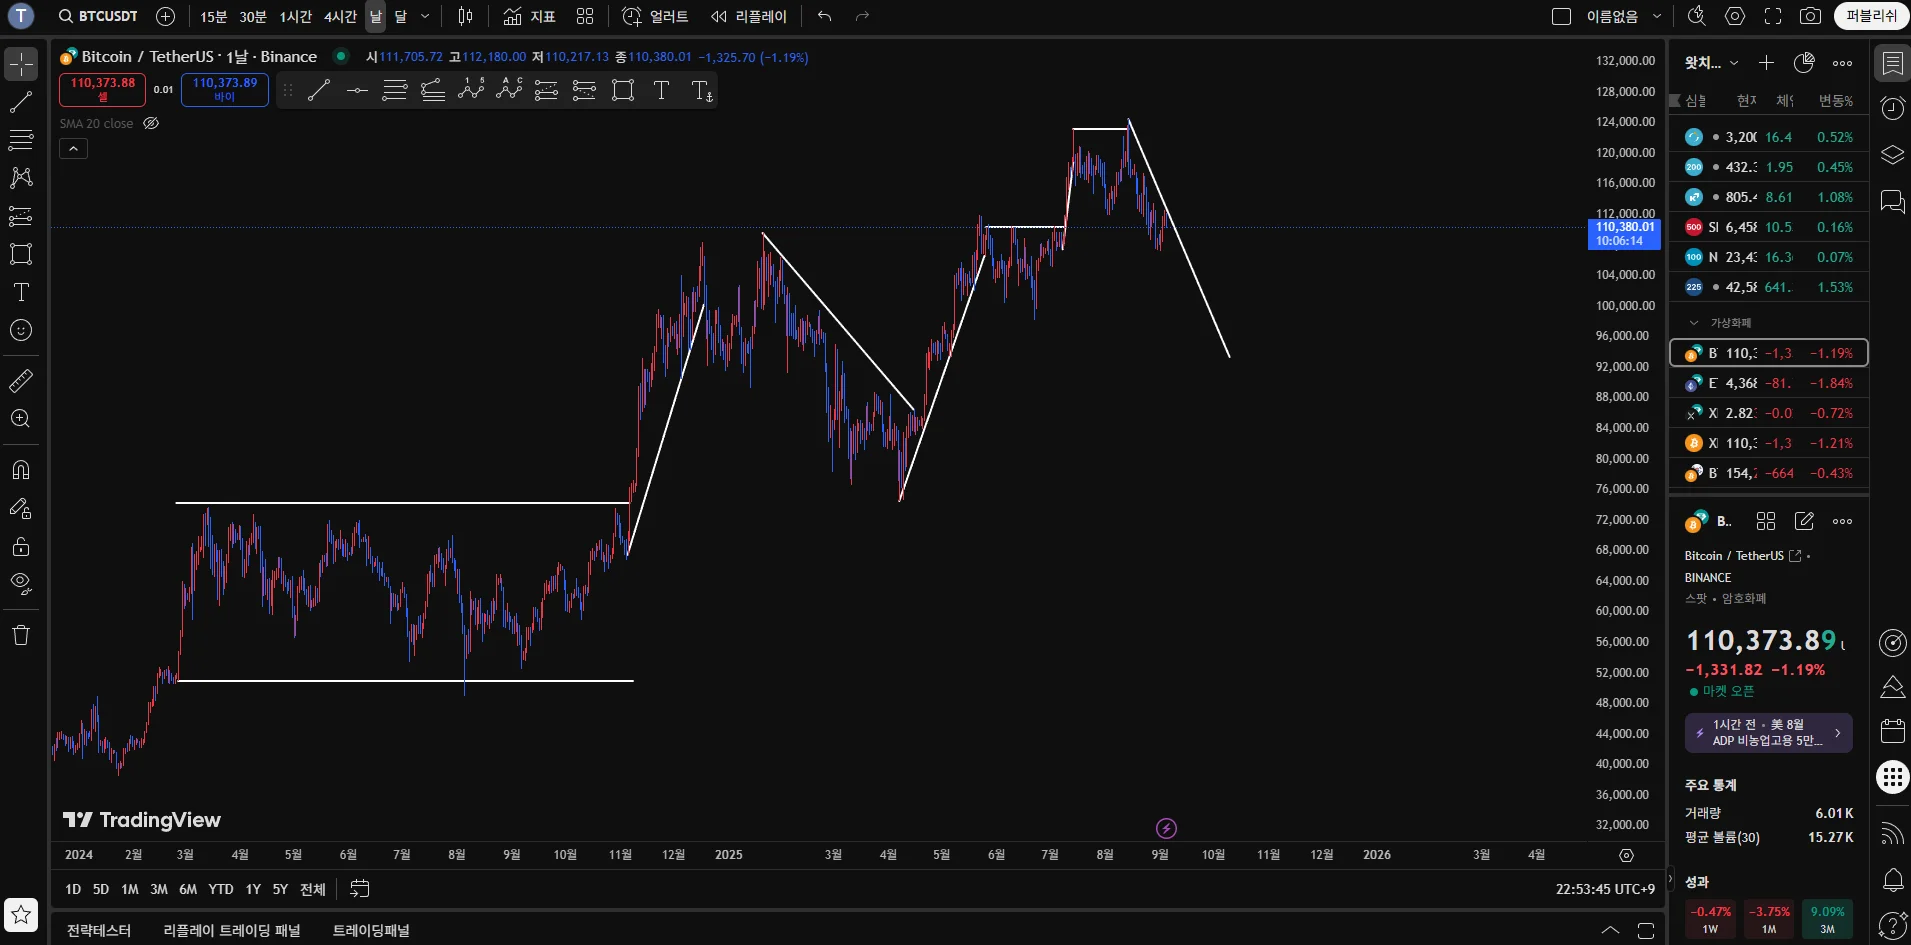
Task: Open the 트레이딩패널 tab
Action: point(371,931)
